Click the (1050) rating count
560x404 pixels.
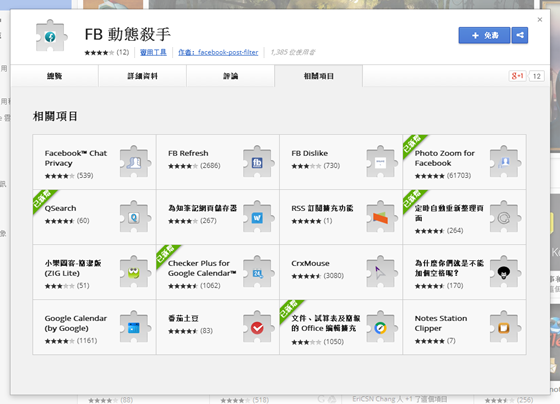[x=334, y=341]
